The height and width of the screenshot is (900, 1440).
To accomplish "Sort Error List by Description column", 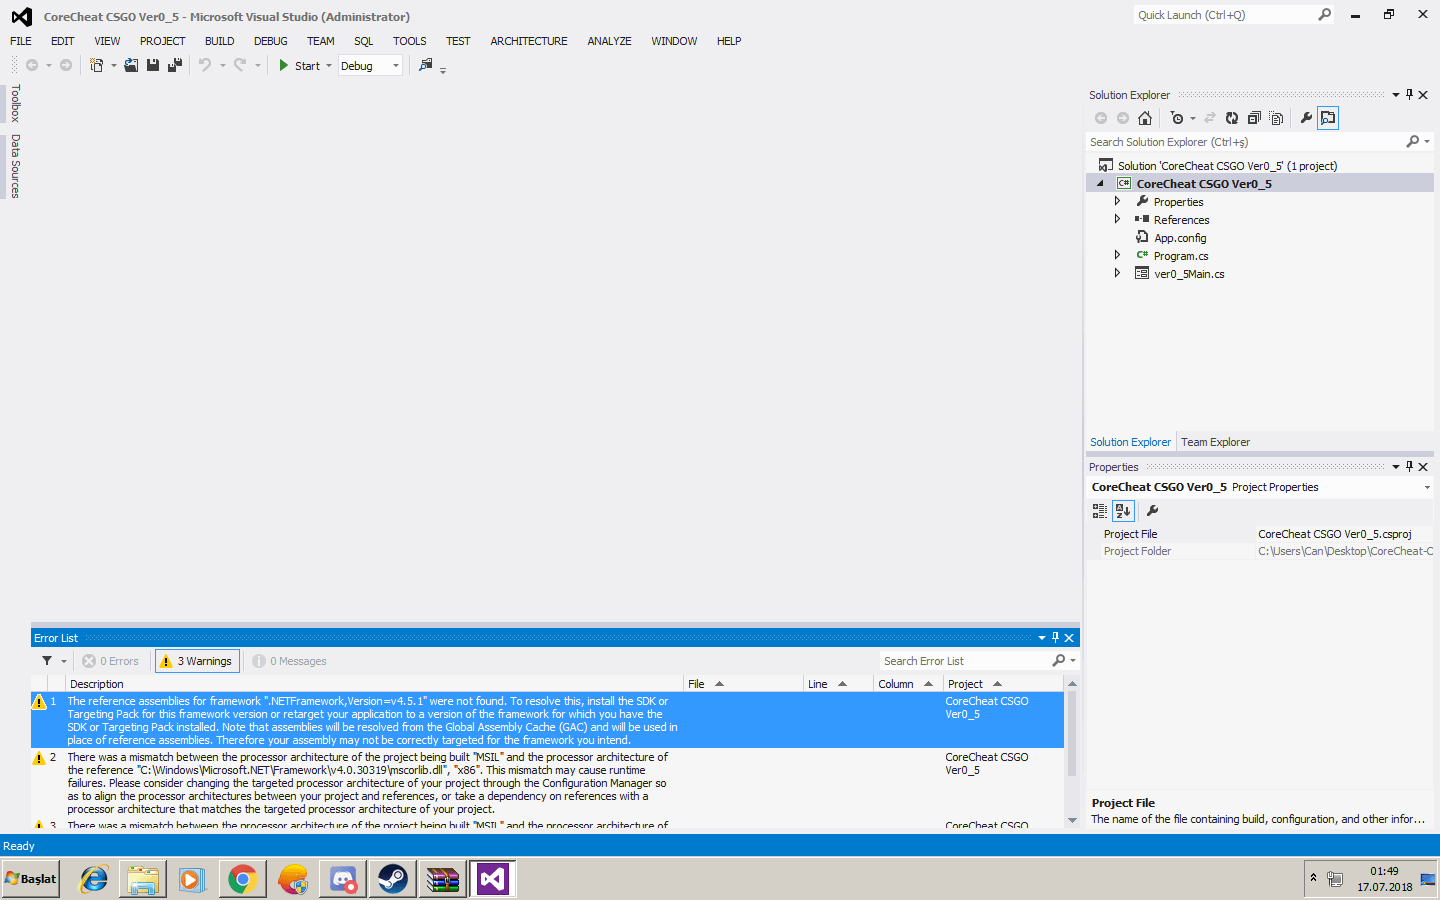I will point(375,684).
